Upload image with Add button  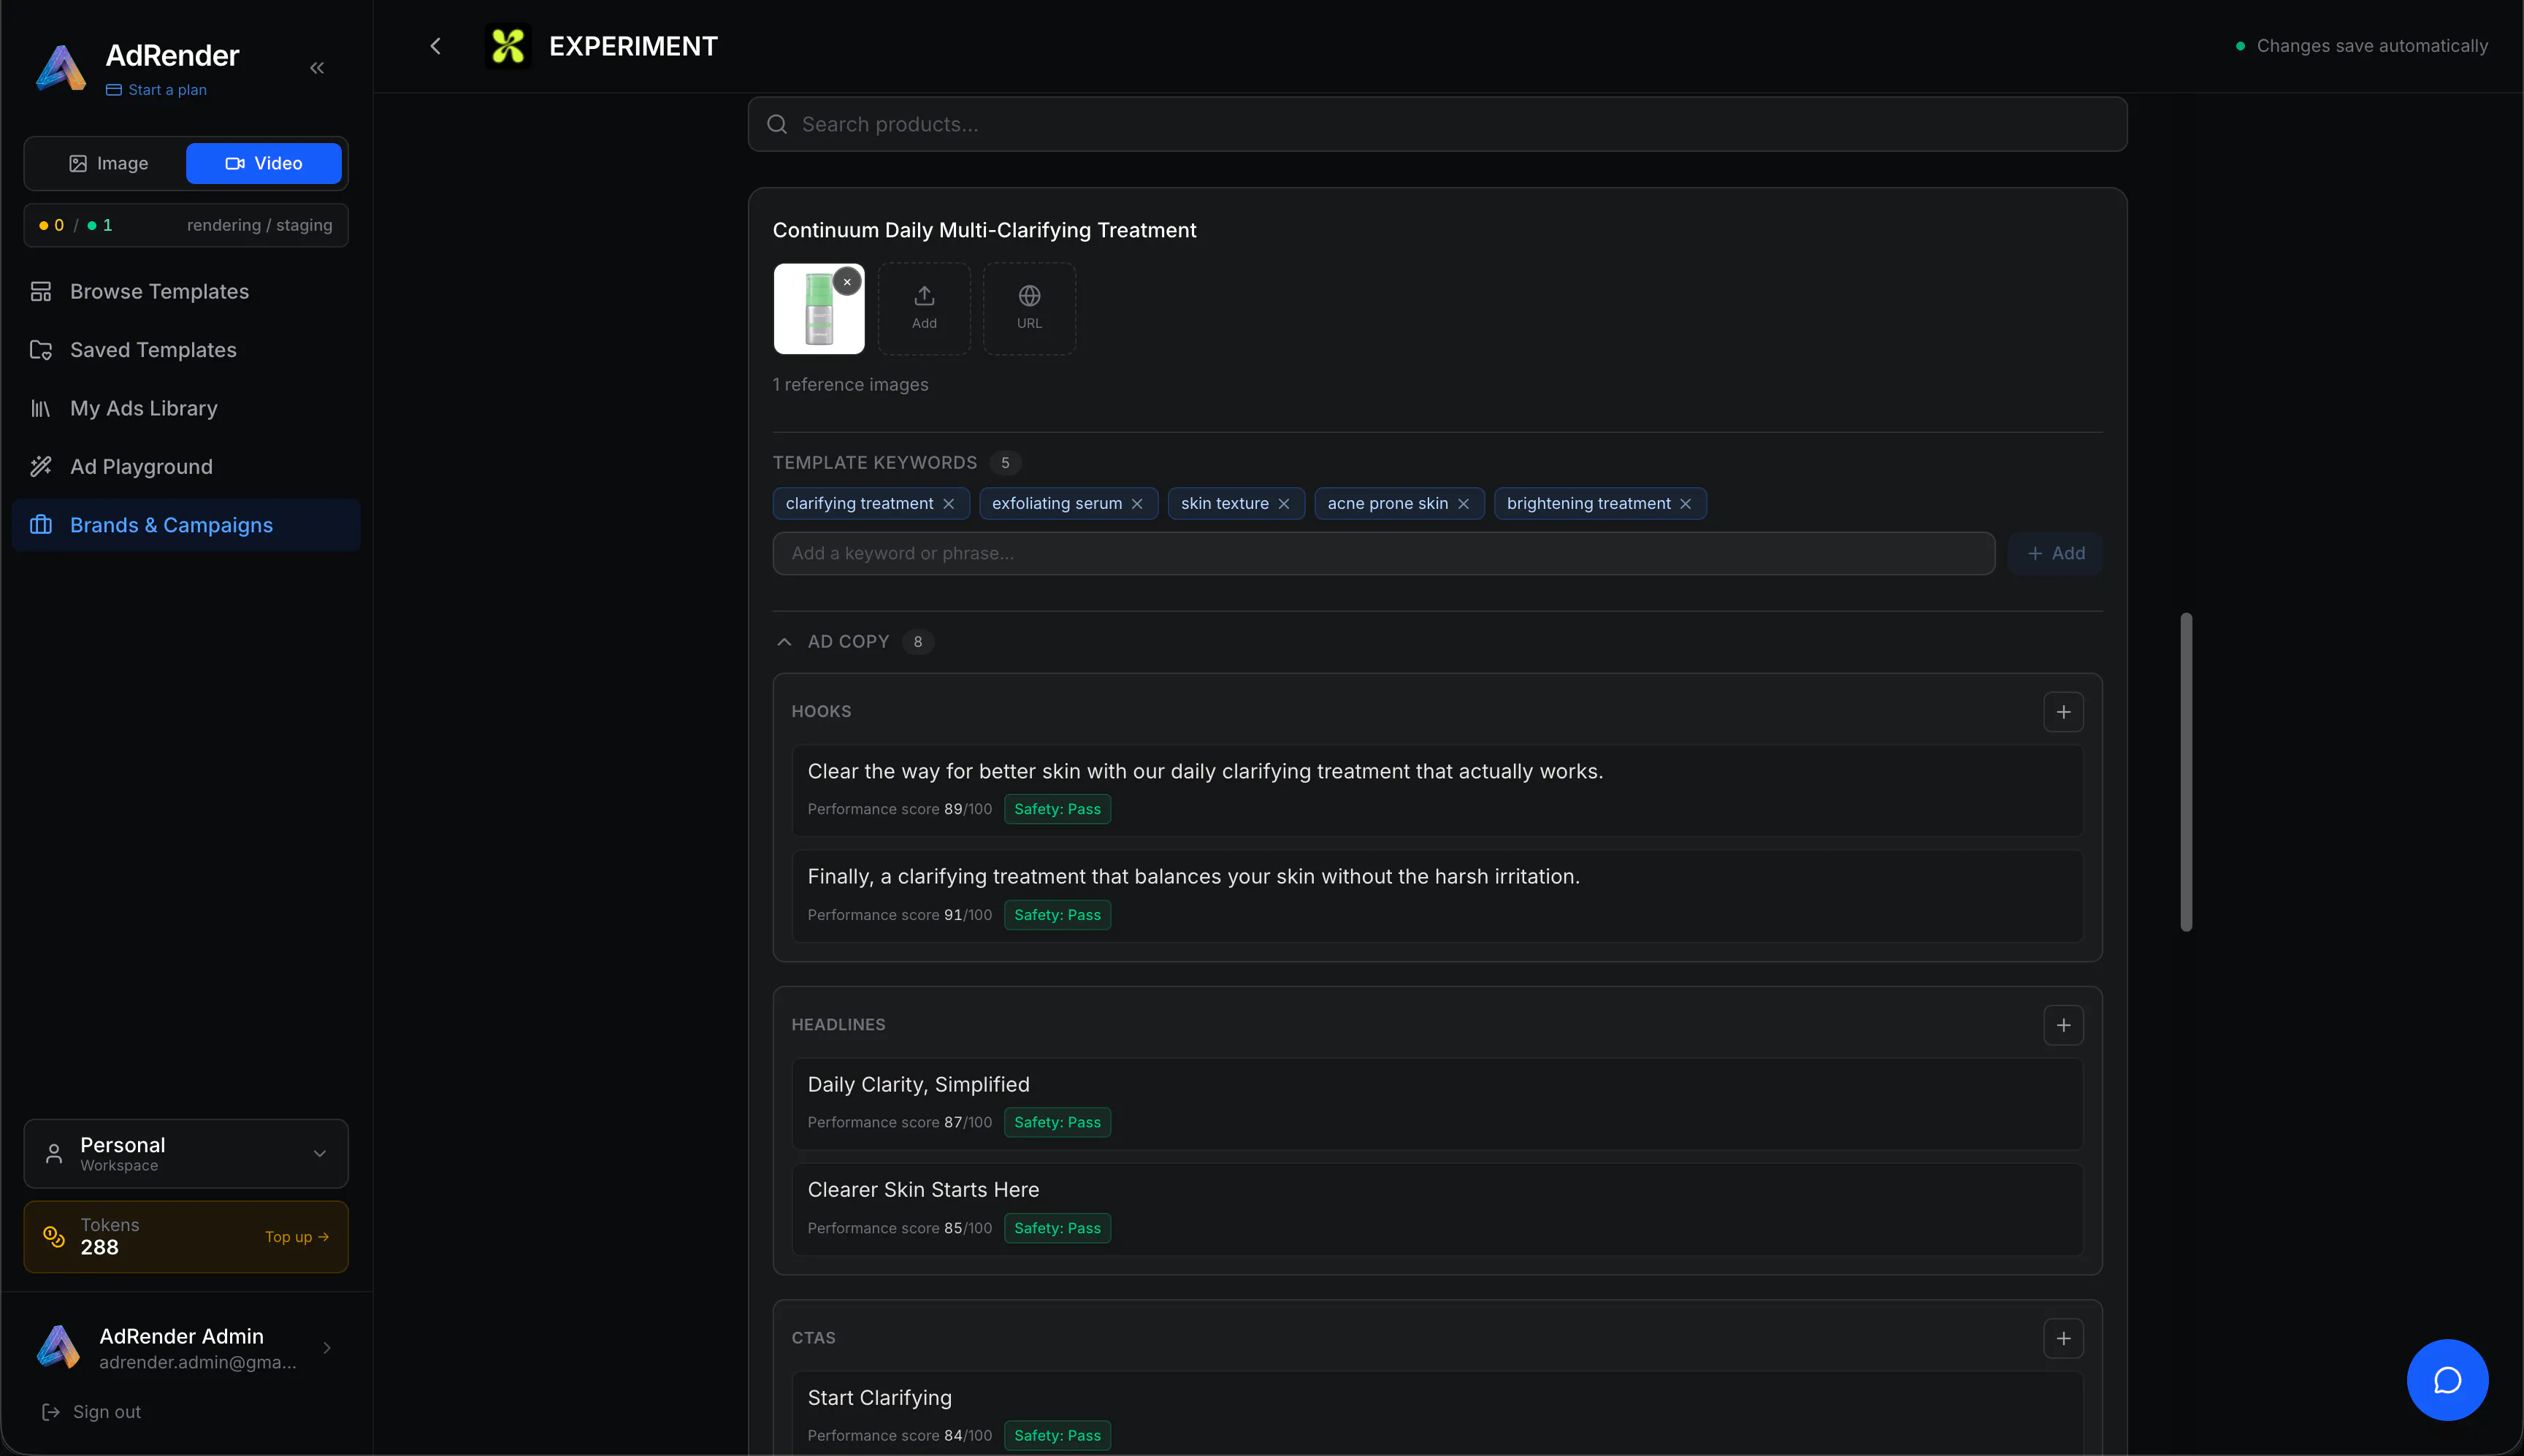[924, 308]
